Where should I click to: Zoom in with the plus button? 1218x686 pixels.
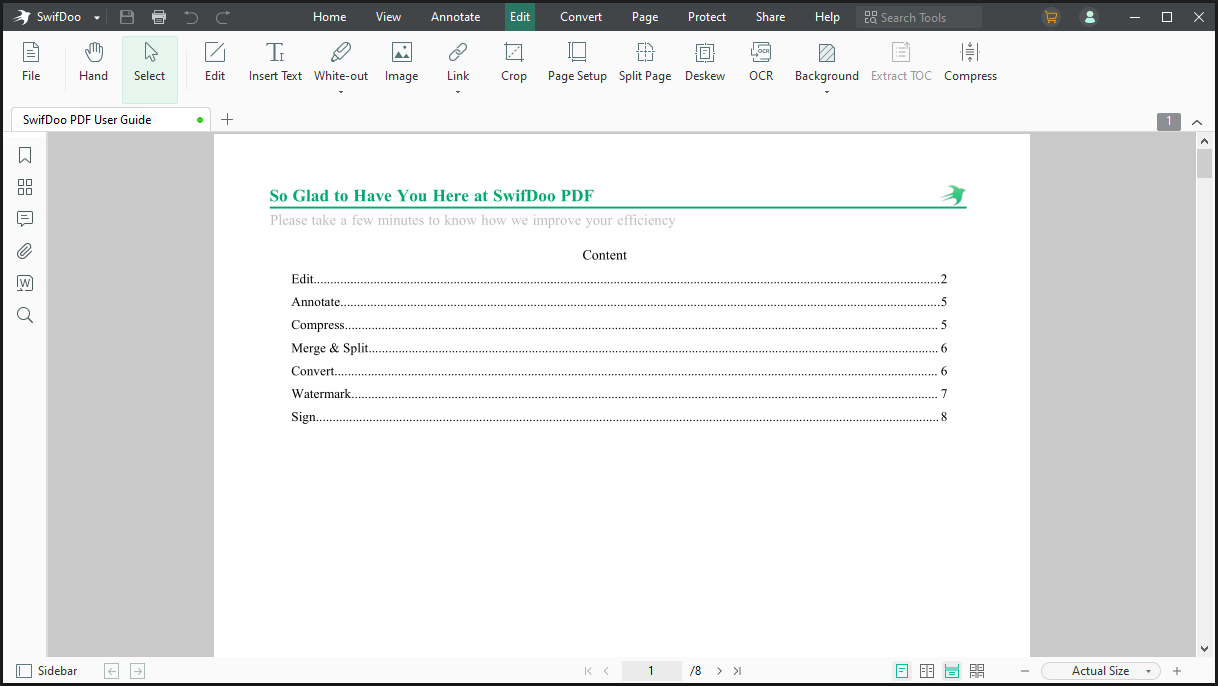click(x=1177, y=671)
